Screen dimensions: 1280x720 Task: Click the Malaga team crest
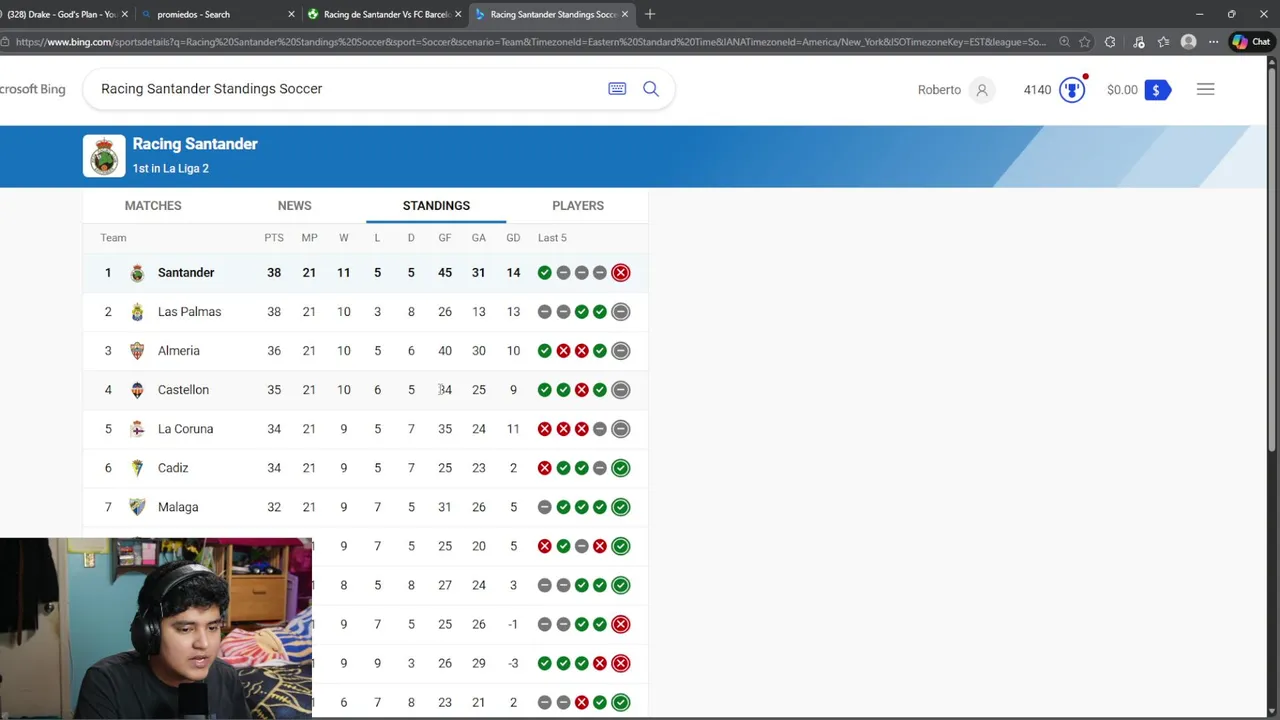pos(138,507)
